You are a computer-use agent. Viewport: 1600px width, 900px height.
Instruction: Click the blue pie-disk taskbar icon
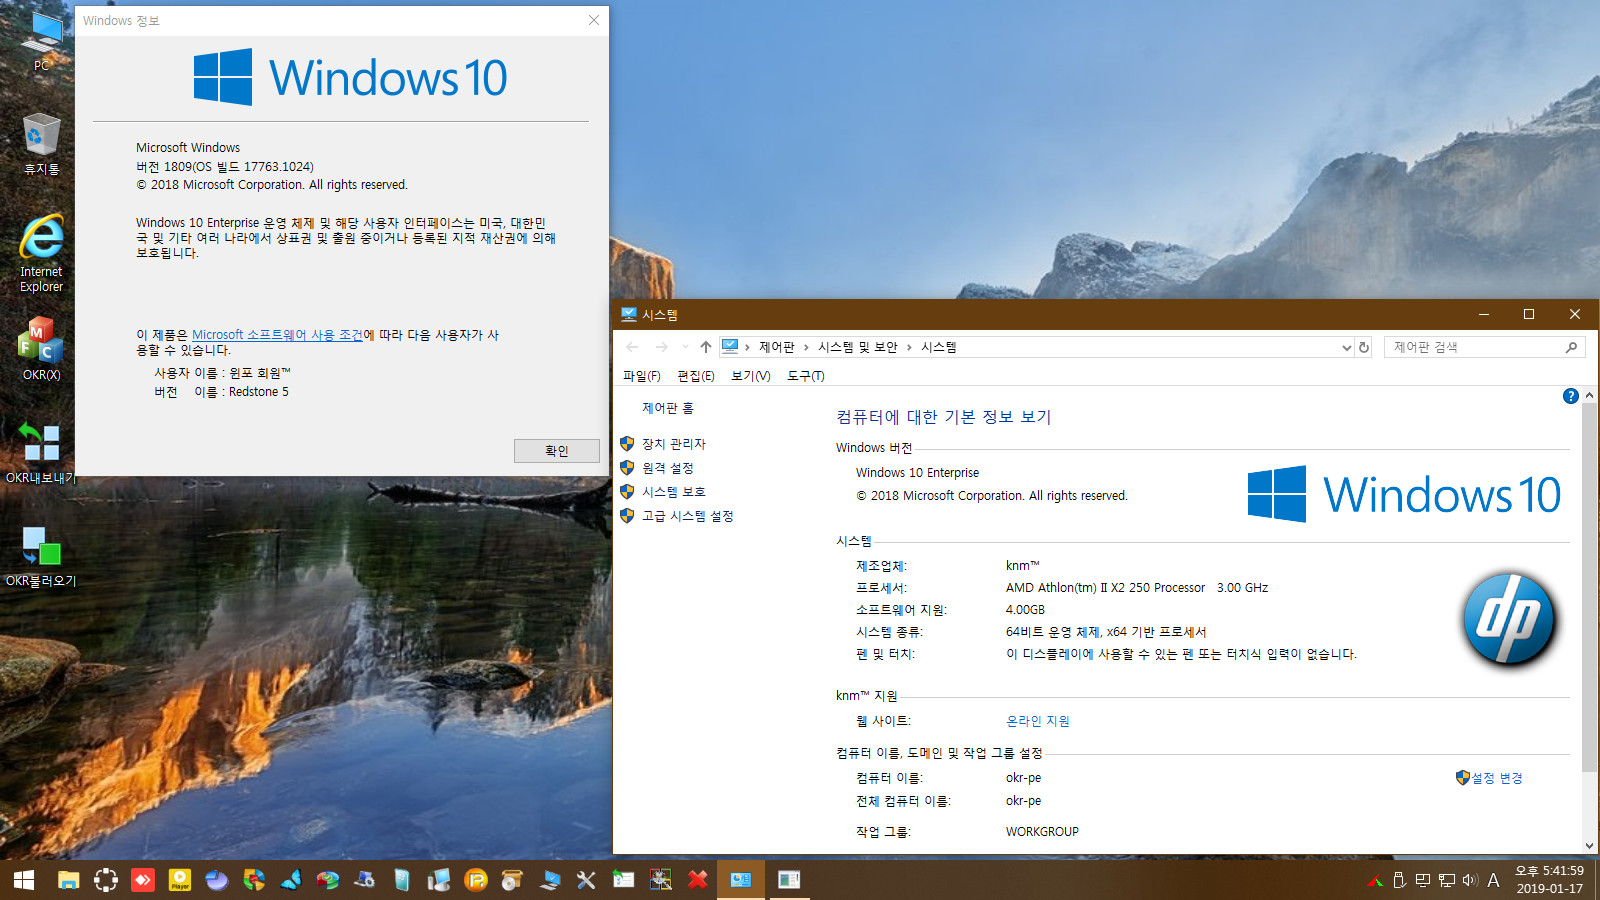(217, 880)
